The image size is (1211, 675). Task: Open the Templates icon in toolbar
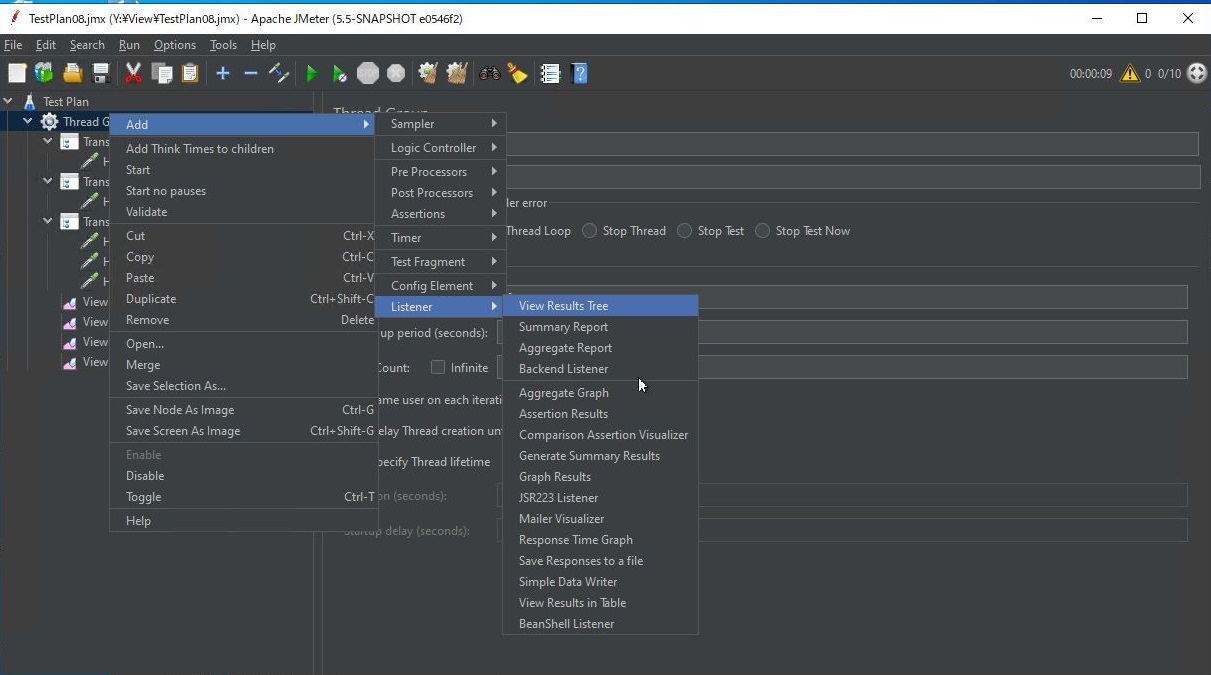click(44, 73)
